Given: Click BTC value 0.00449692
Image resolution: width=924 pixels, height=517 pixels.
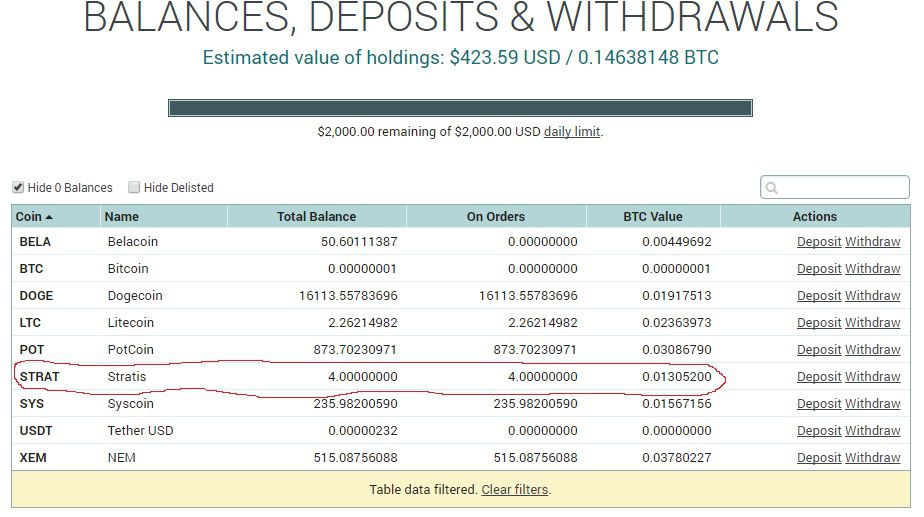Looking at the screenshot, I should [x=676, y=242].
